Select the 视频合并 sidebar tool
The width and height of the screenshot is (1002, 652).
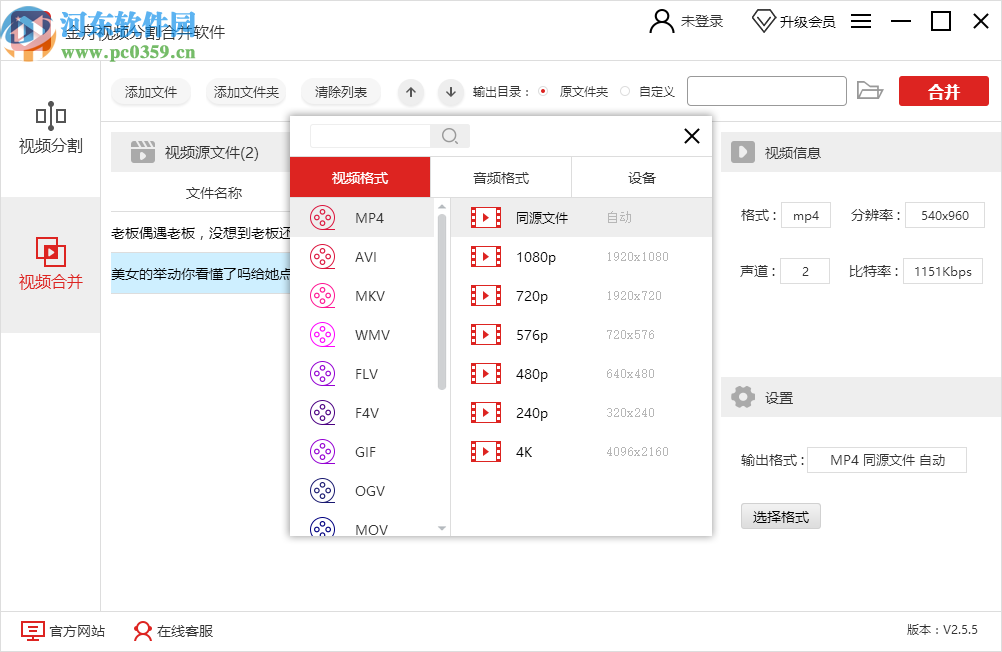(x=50, y=267)
